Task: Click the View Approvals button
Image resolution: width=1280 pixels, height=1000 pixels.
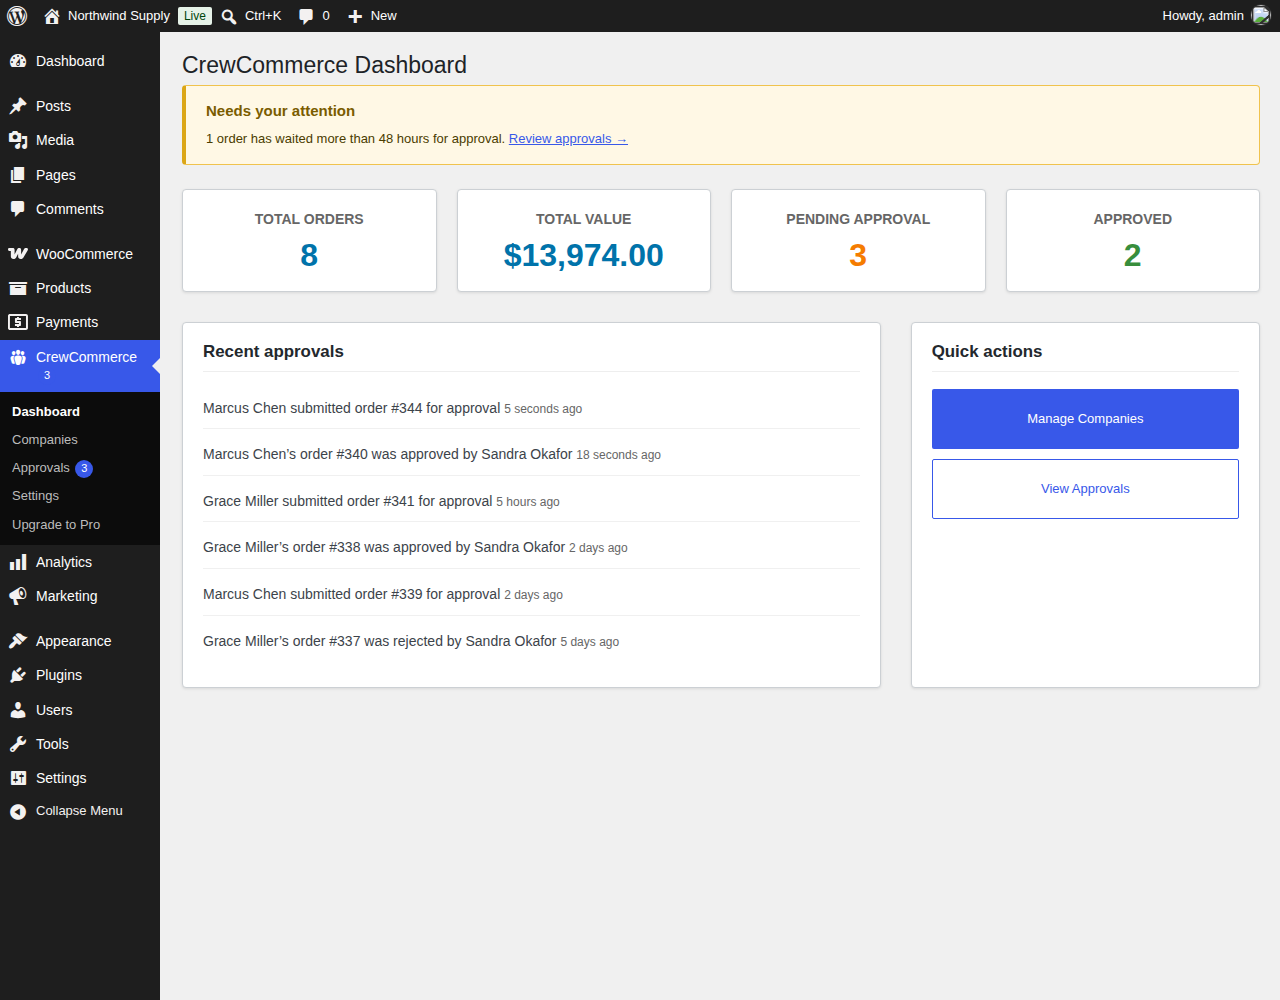Action: click(x=1085, y=489)
